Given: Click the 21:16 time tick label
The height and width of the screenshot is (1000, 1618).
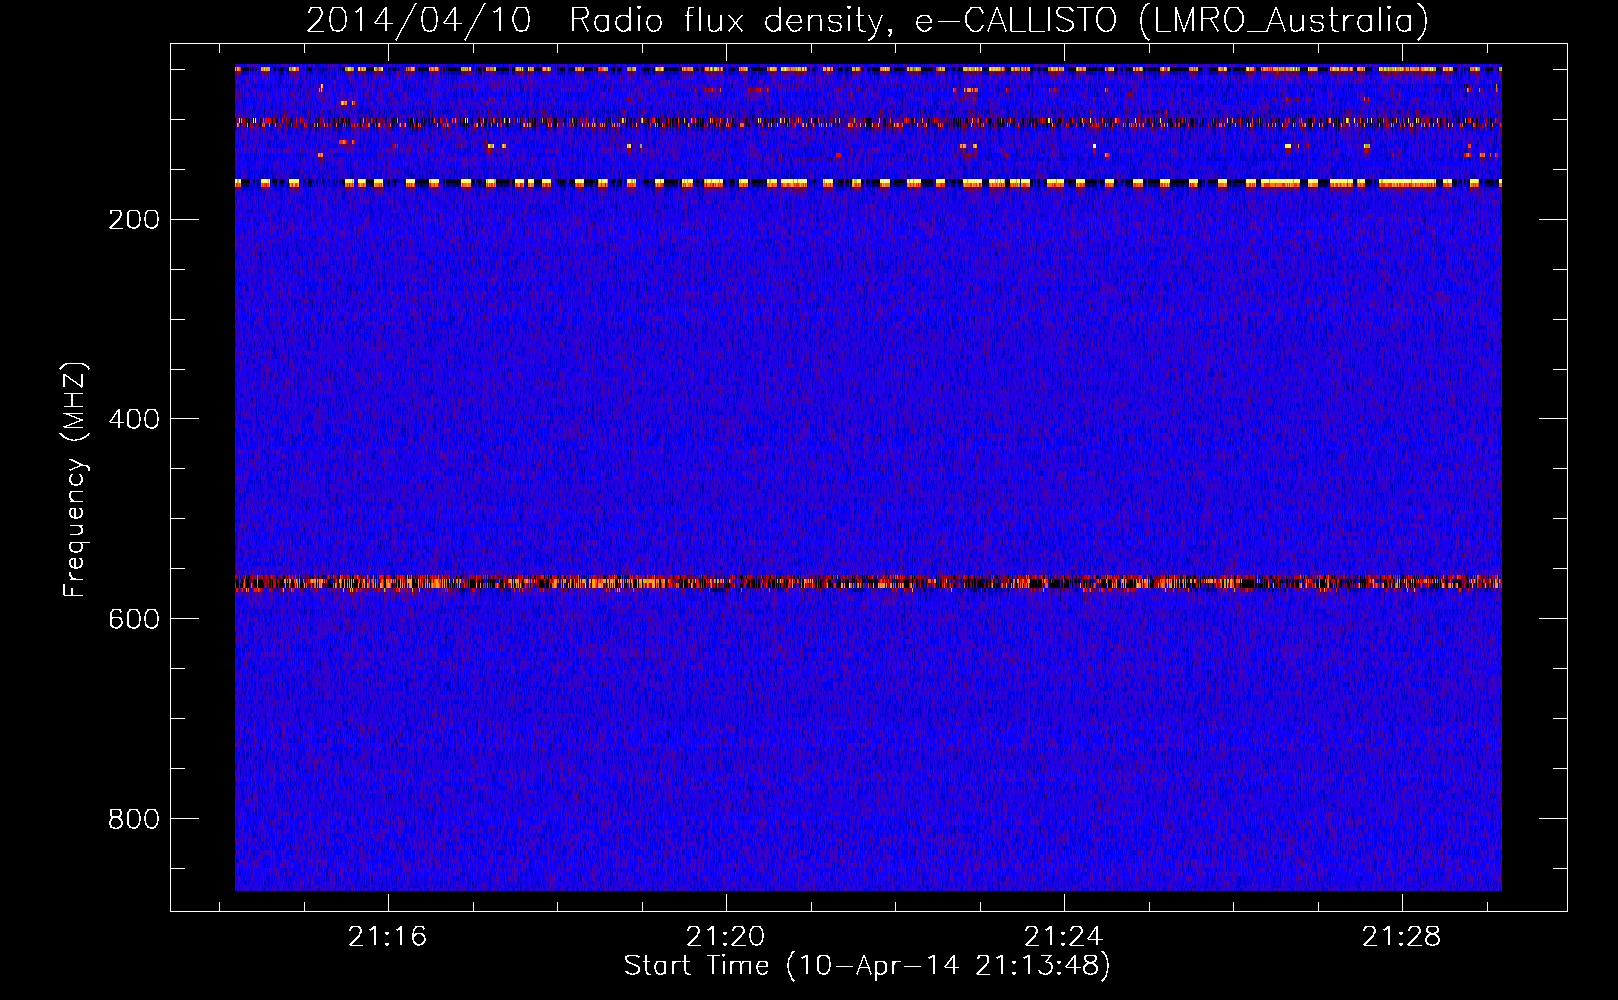Looking at the screenshot, I should [x=387, y=937].
